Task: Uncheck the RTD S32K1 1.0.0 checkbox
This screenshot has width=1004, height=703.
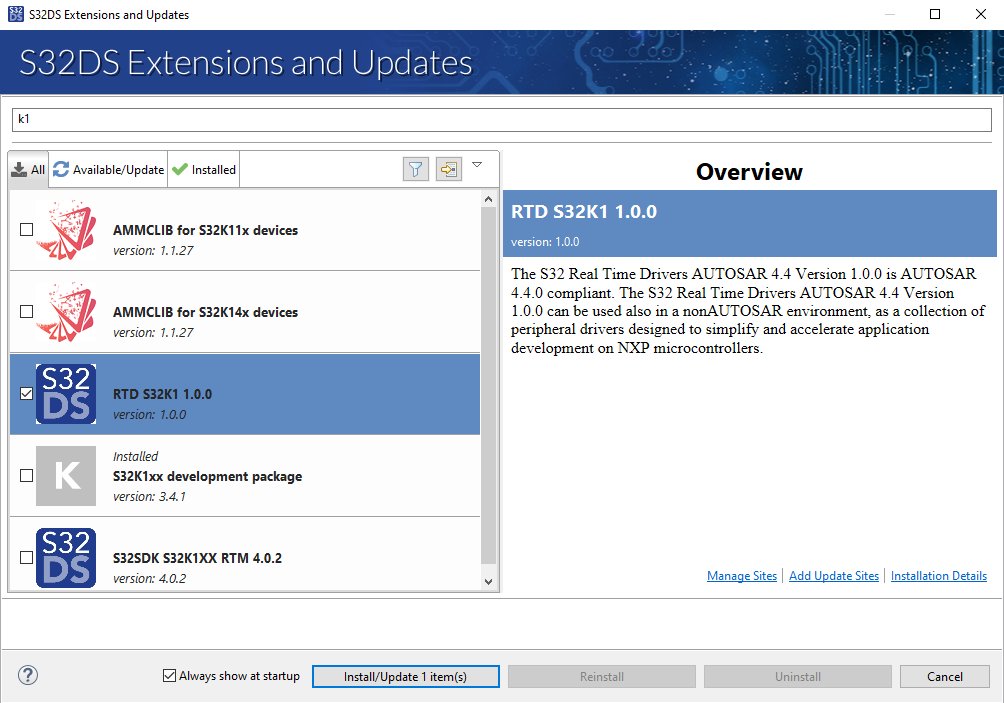Action: [27, 394]
